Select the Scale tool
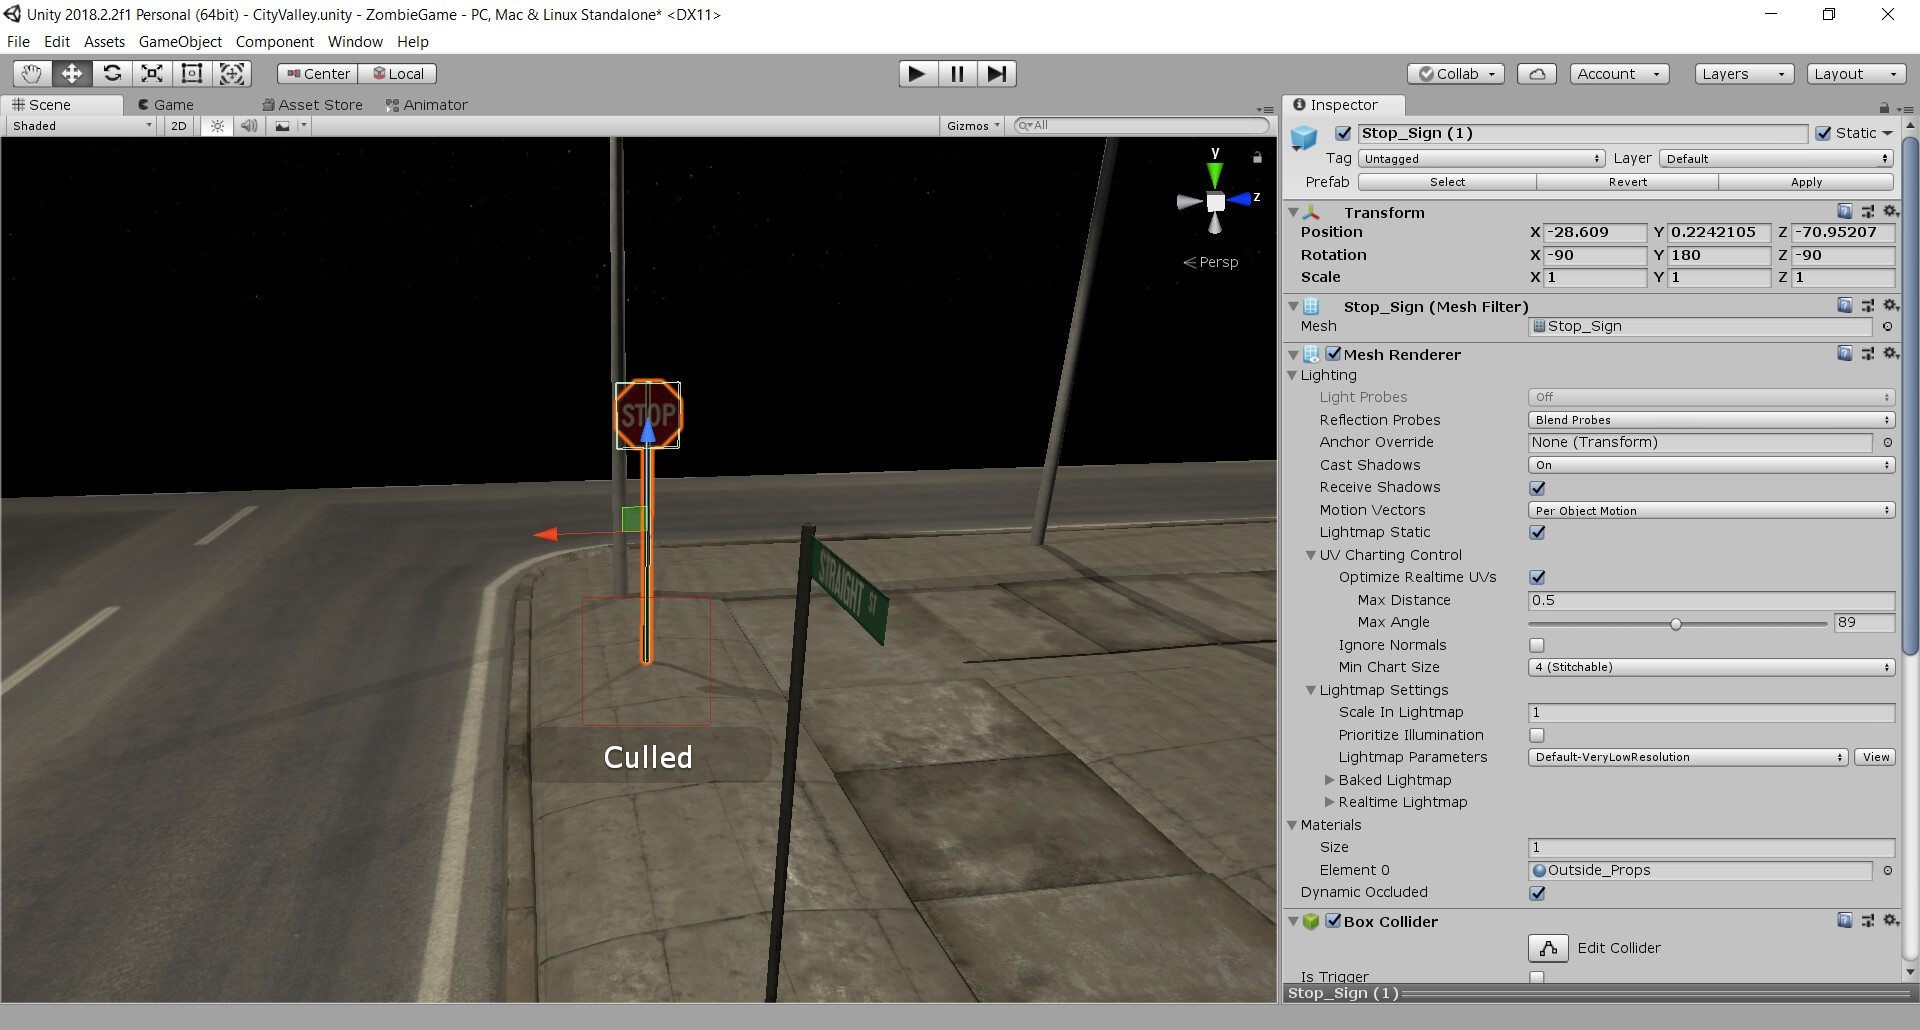Screen dimensions: 1920x1030 [151, 73]
